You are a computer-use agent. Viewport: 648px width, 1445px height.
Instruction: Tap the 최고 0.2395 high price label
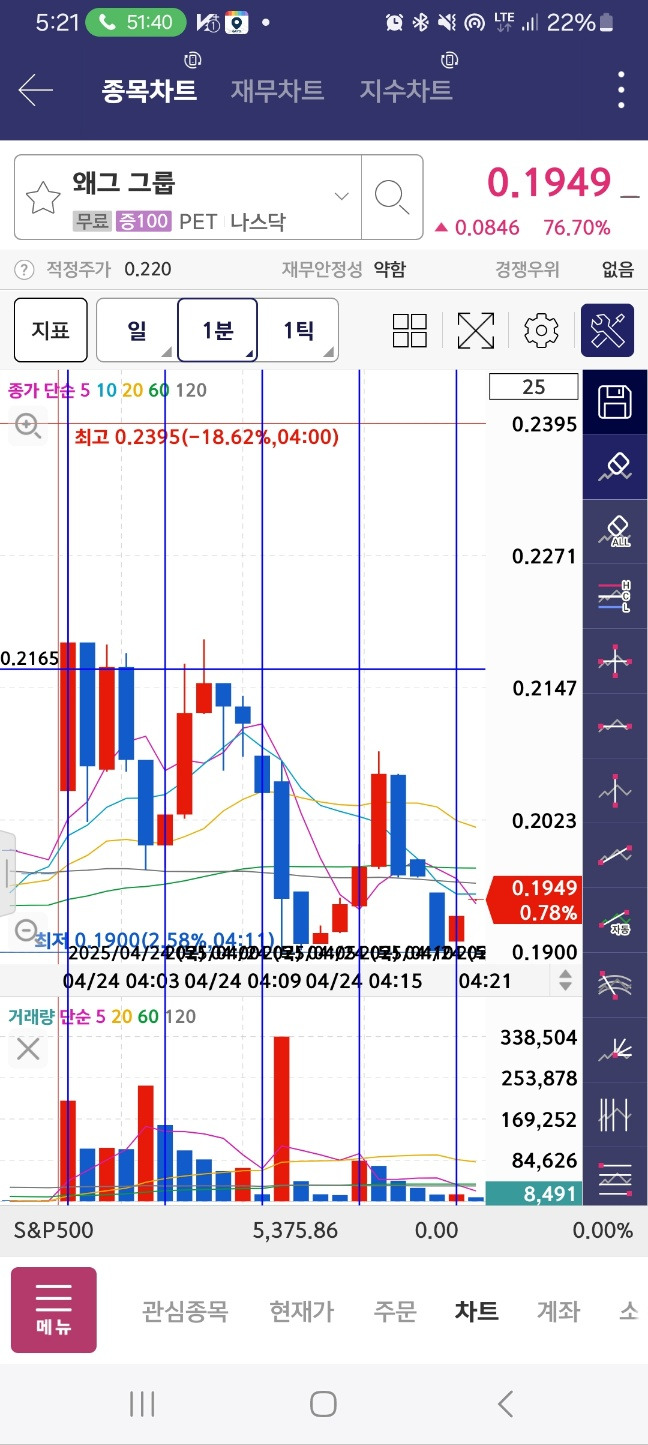206,437
